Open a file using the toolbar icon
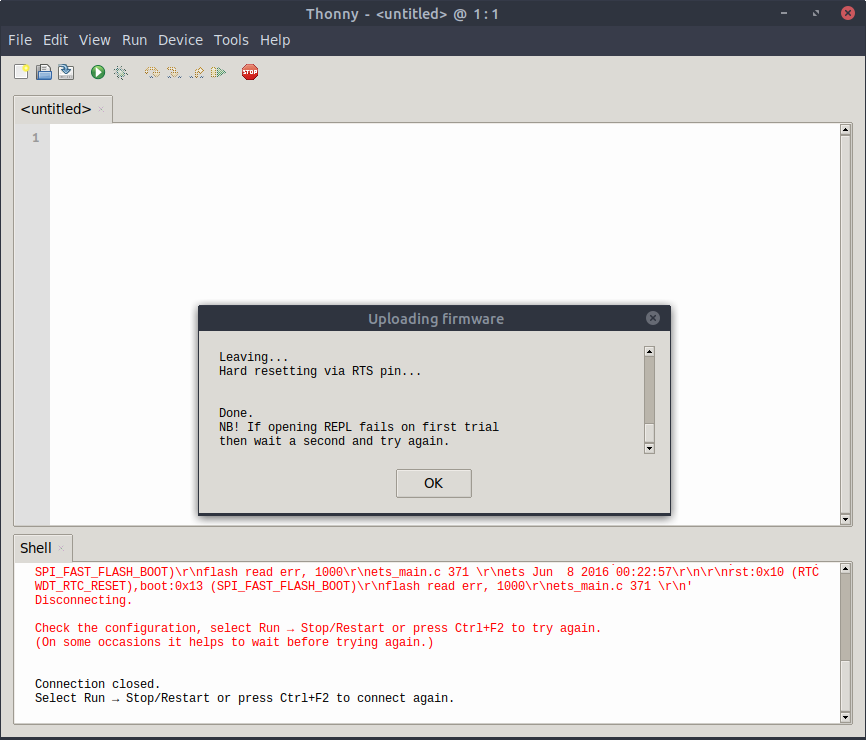 pyautogui.click(x=44, y=72)
